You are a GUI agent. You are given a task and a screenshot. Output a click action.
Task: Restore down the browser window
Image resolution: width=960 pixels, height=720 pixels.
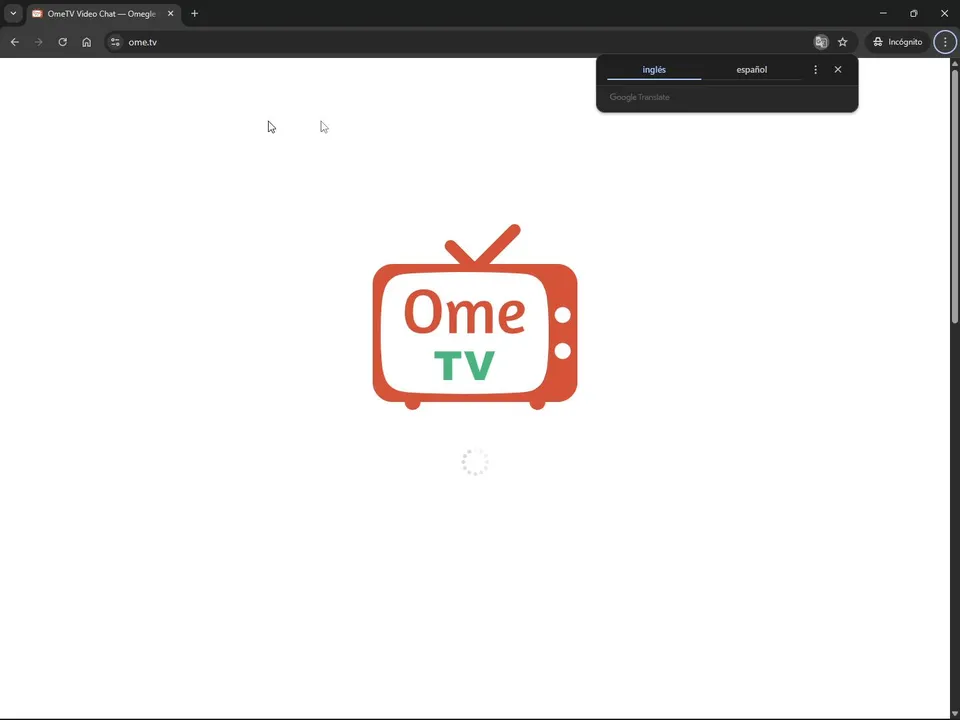[913, 13]
